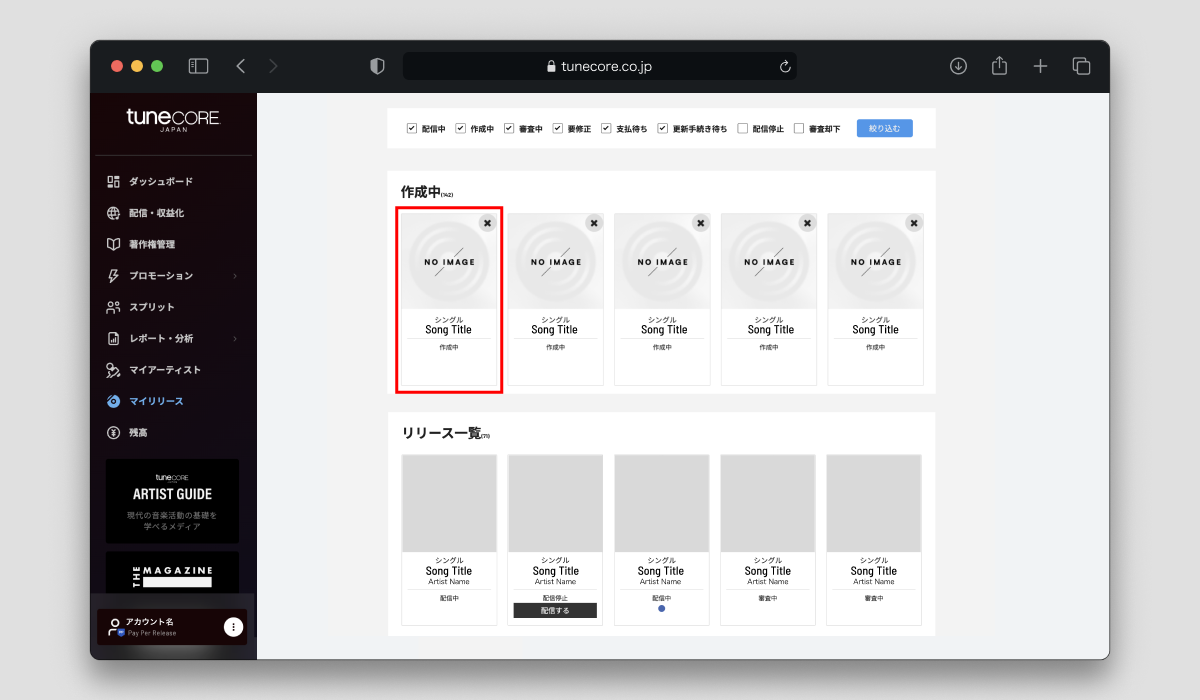Open THE MAGAZINE banner

172,572
